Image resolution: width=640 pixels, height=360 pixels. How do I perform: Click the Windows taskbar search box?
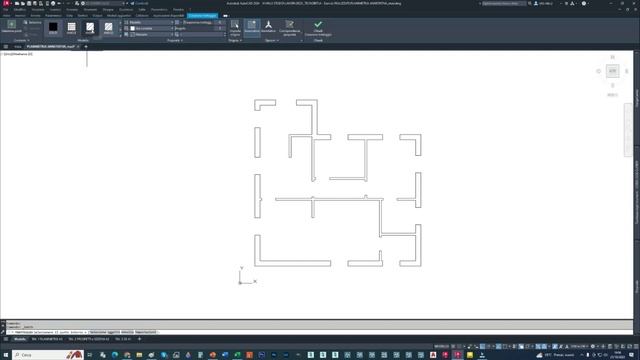[x=48, y=355]
